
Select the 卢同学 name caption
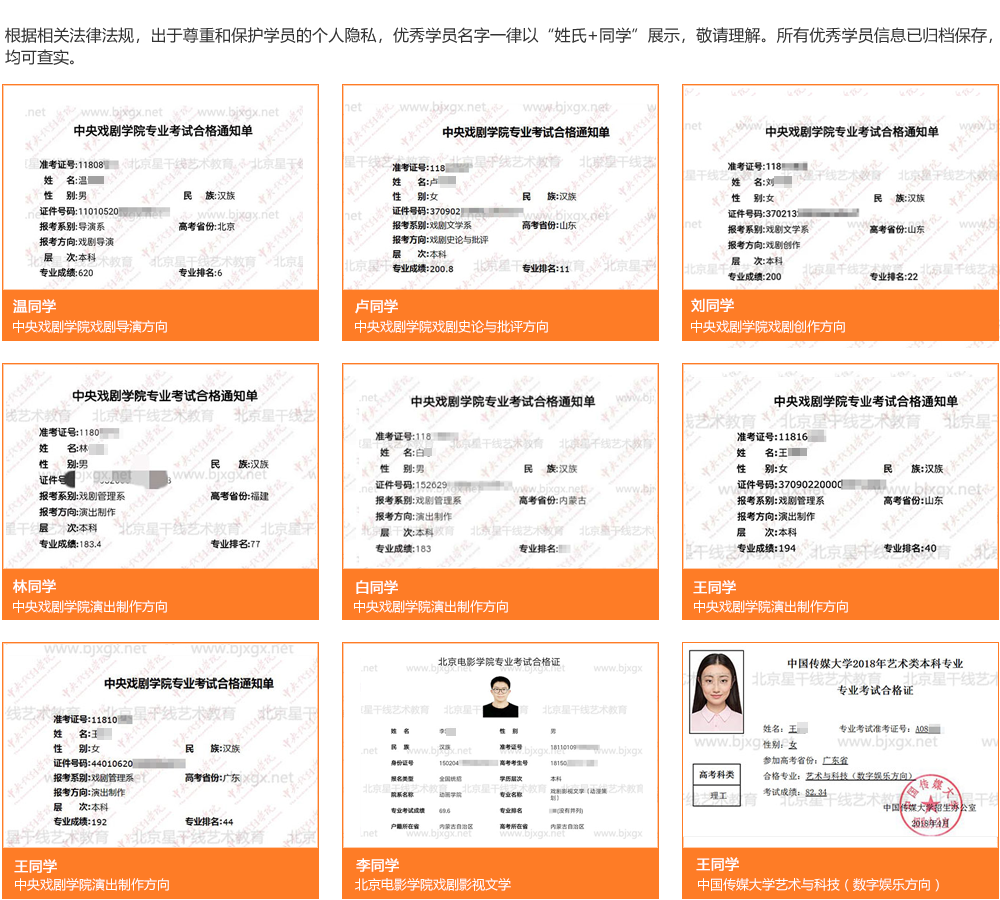tap(376, 306)
